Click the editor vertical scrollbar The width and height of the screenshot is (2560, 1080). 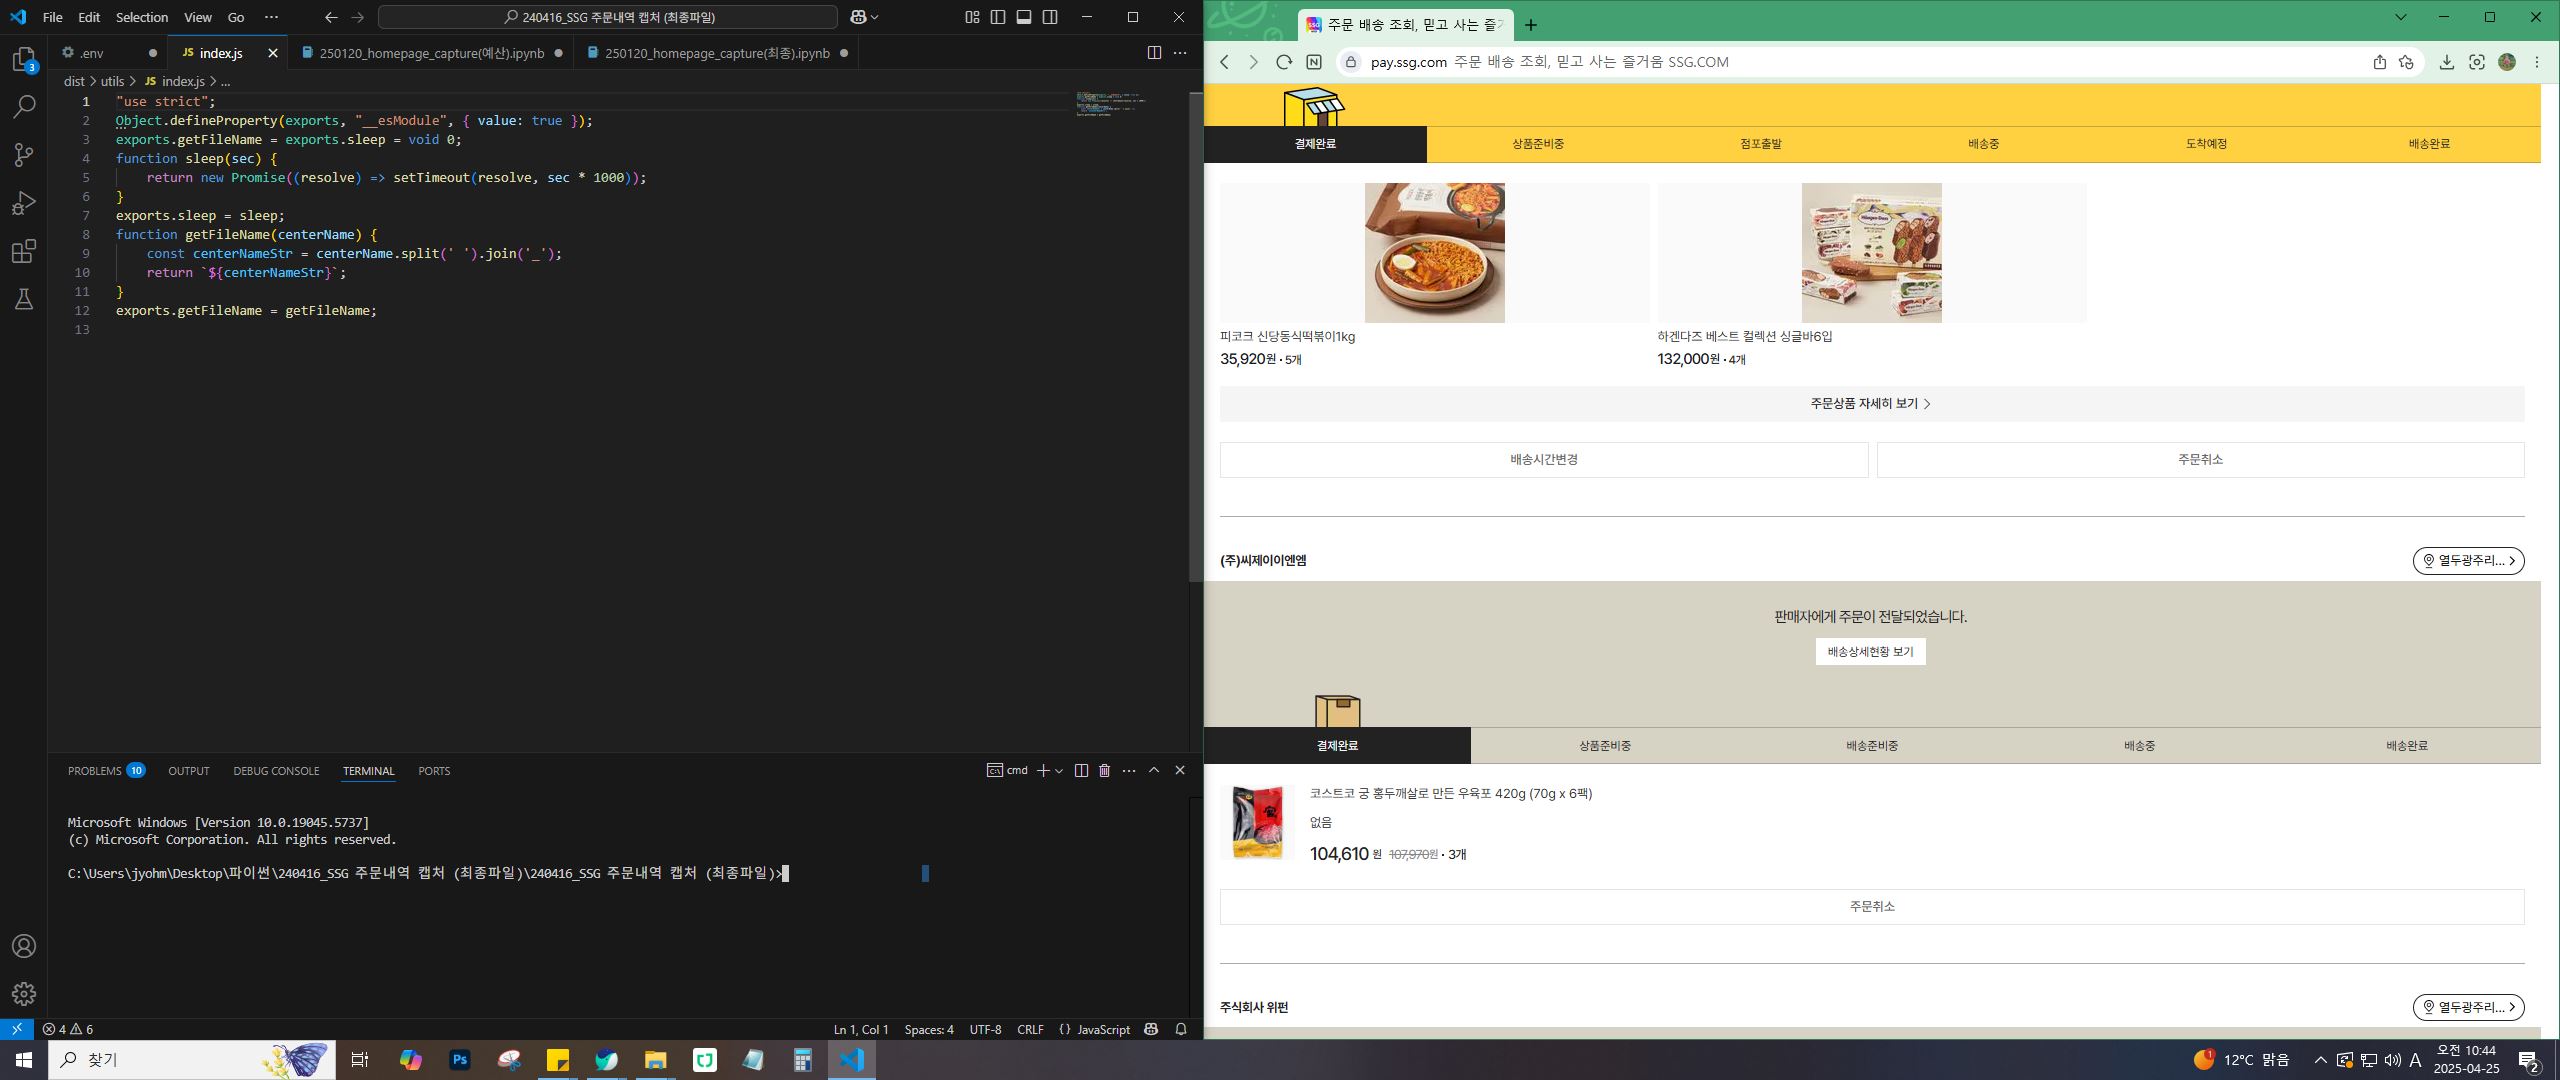[1195, 337]
